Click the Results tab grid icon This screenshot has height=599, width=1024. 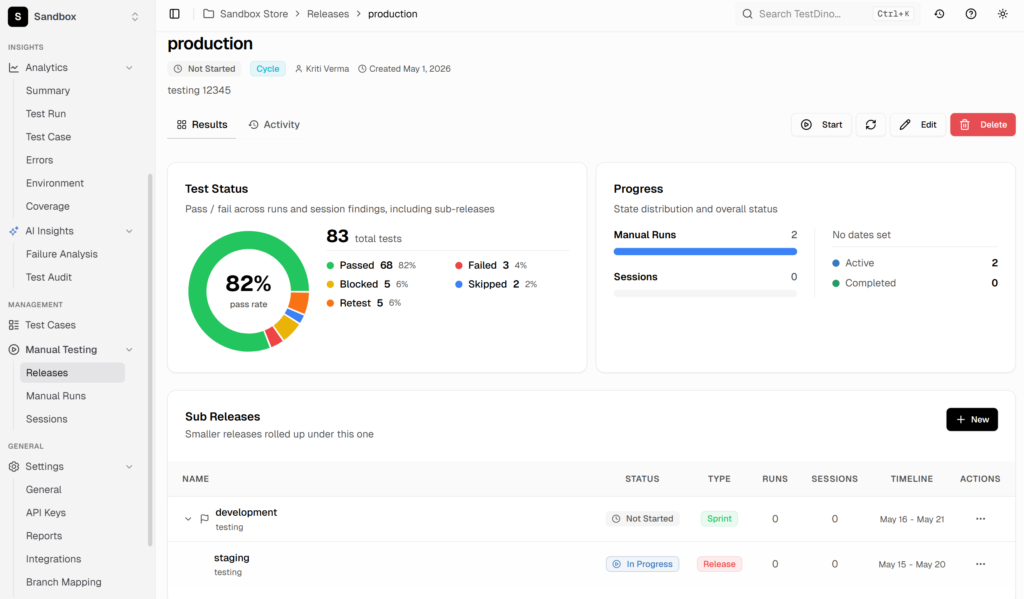(182, 124)
